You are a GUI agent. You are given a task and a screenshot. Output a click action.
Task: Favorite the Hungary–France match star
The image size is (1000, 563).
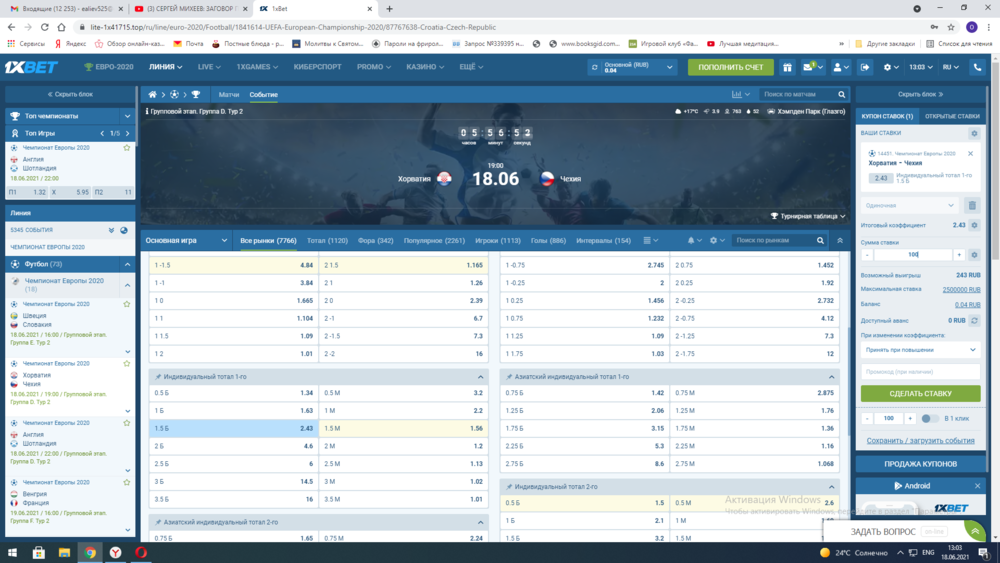127,482
